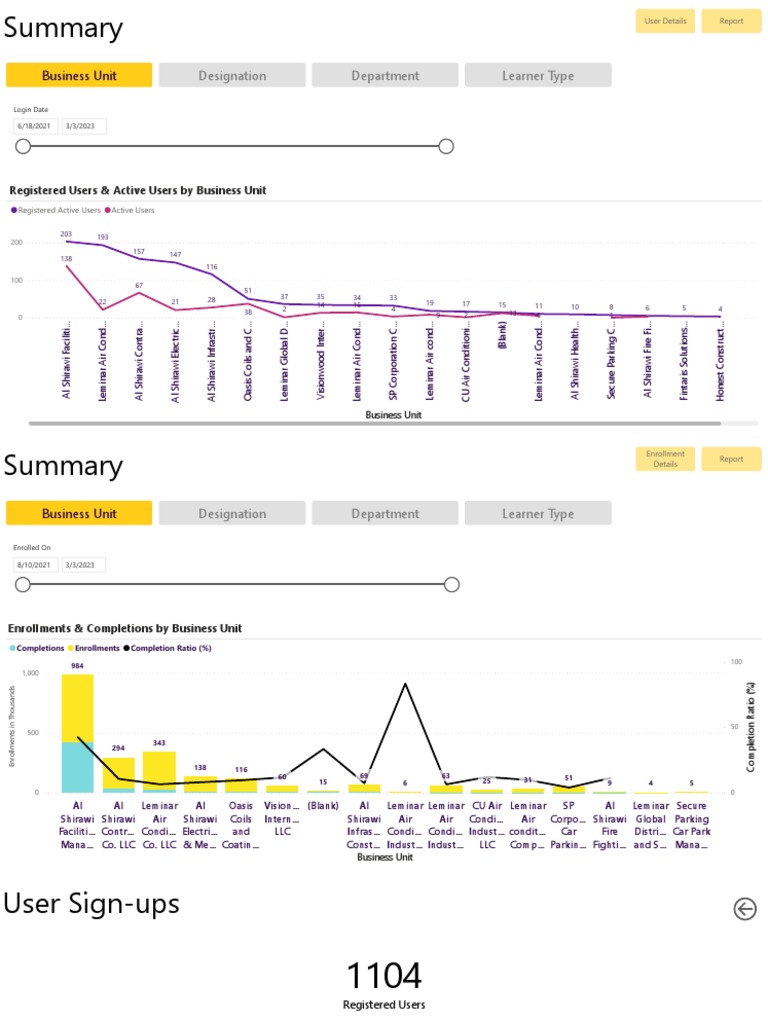This screenshot has height=1024, width=768.
Task: Select Business Unit tab in Enrolled On summary
Action: [x=79, y=513]
